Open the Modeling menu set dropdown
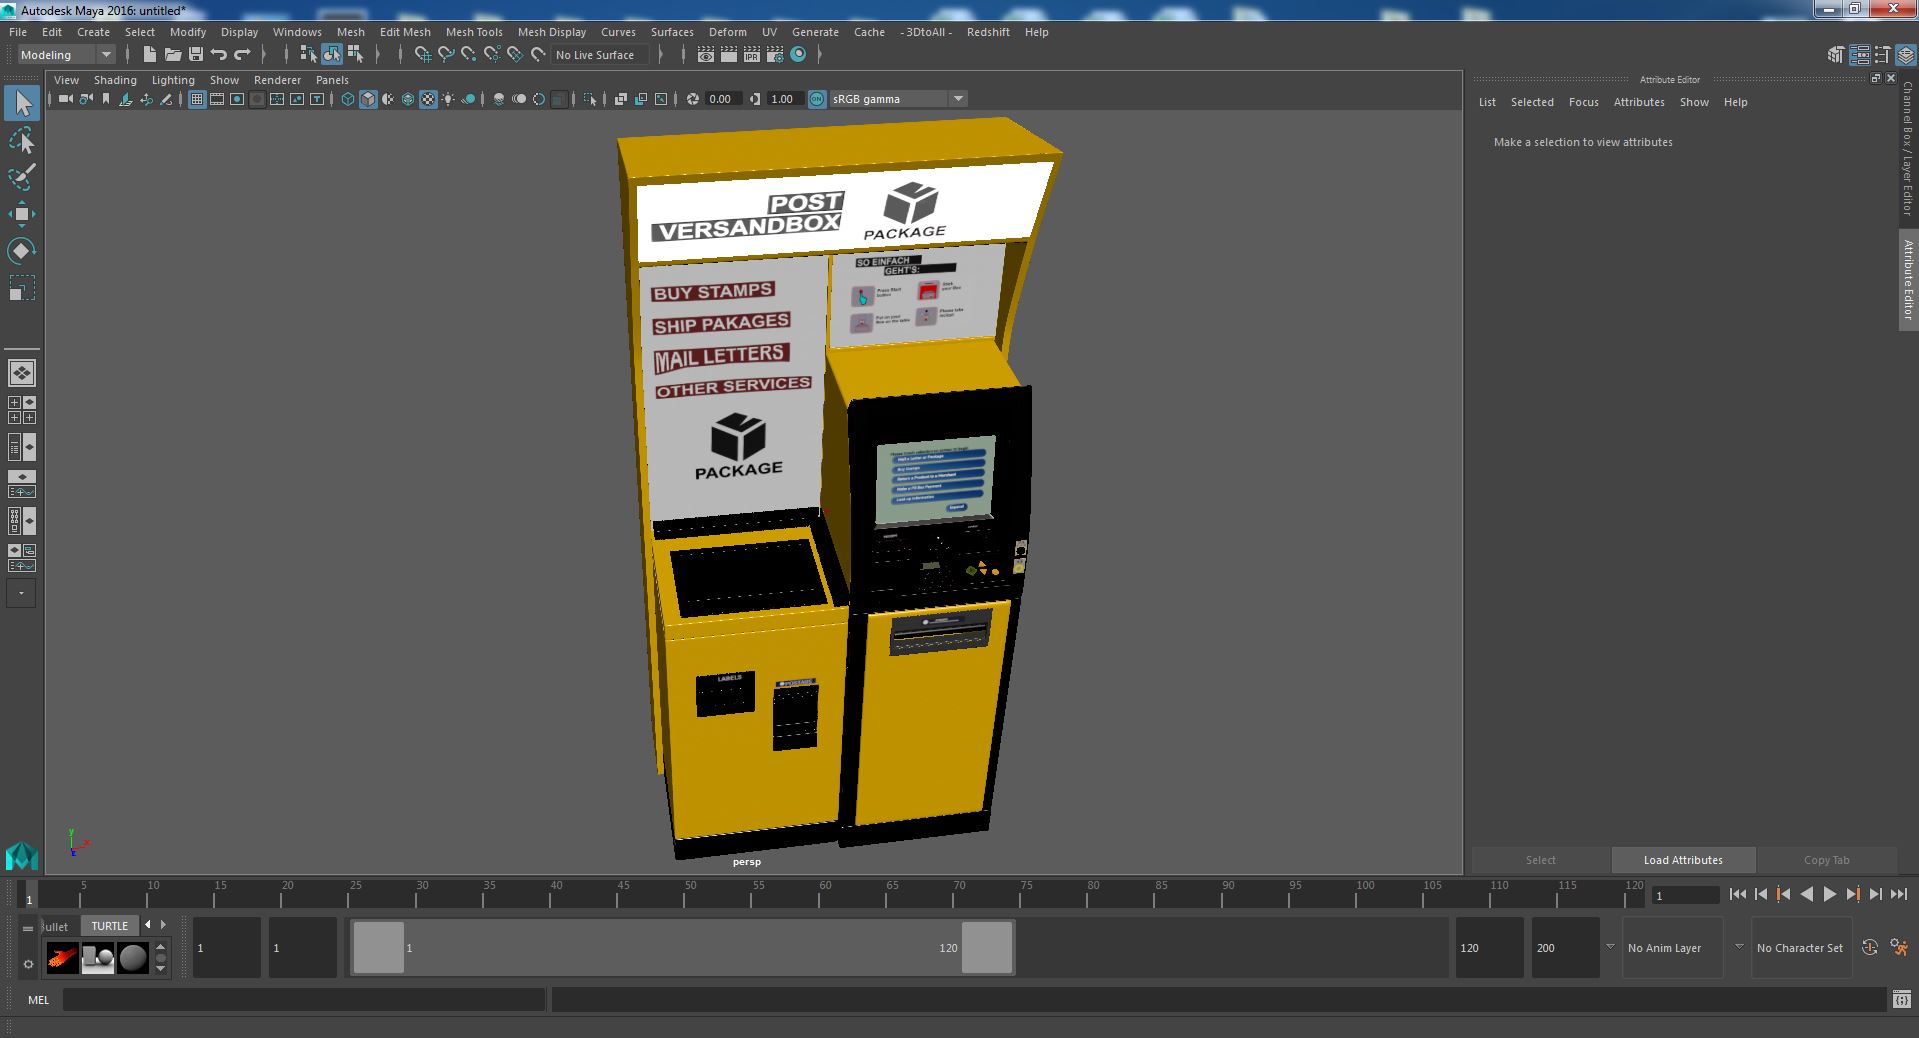The image size is (1919, 1038). [x=66, y=55]
